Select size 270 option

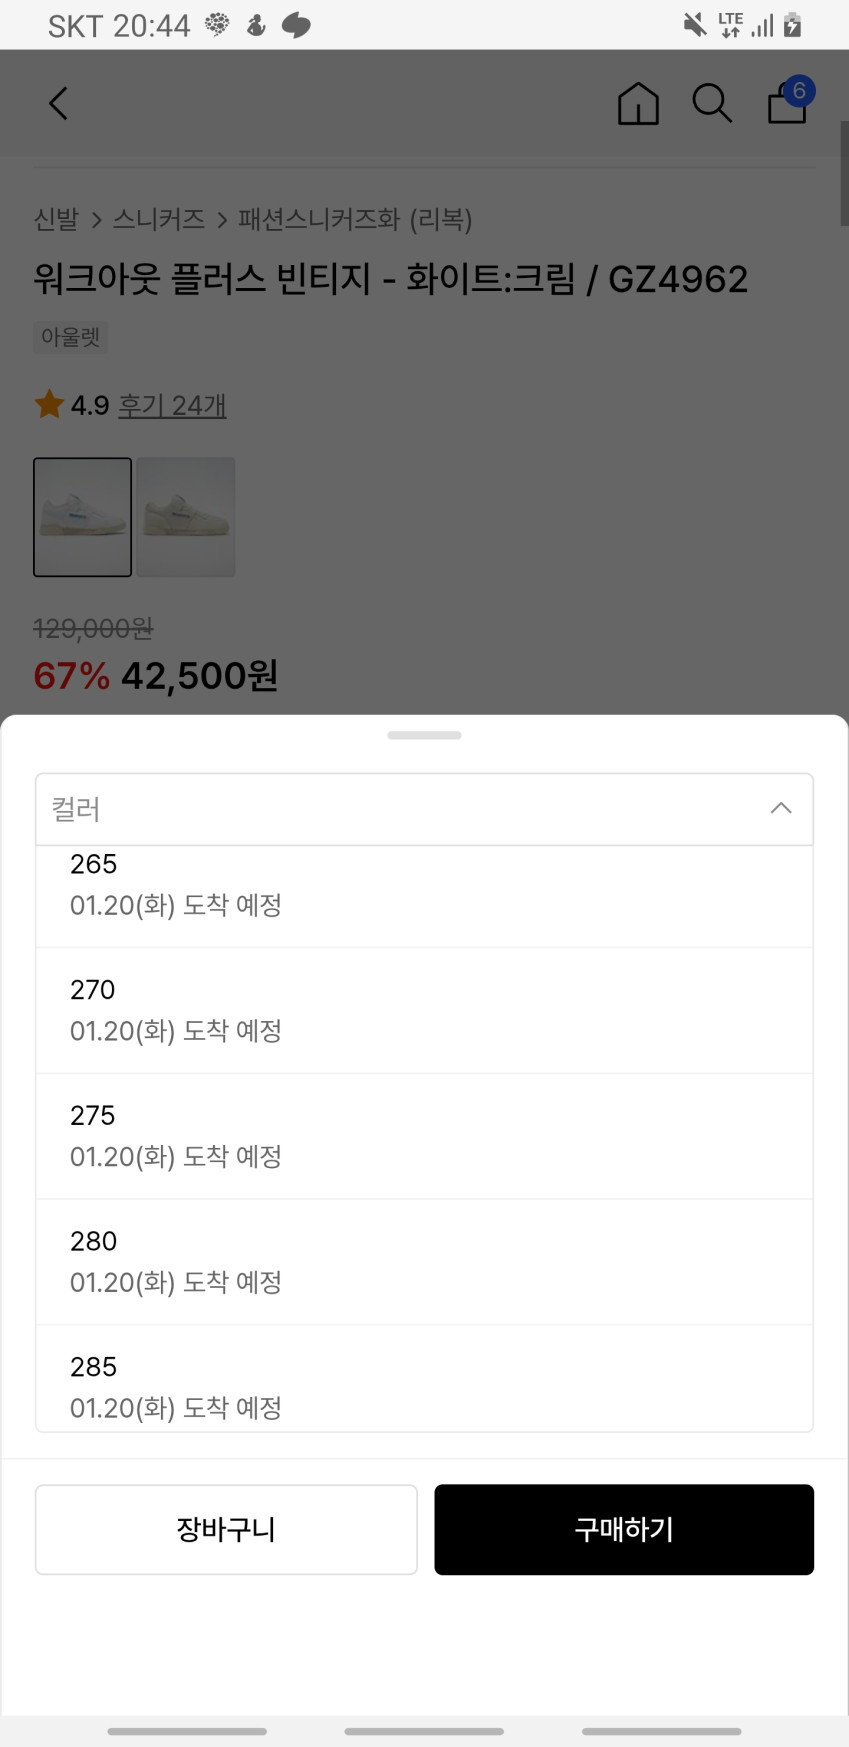pos(424,1010)
